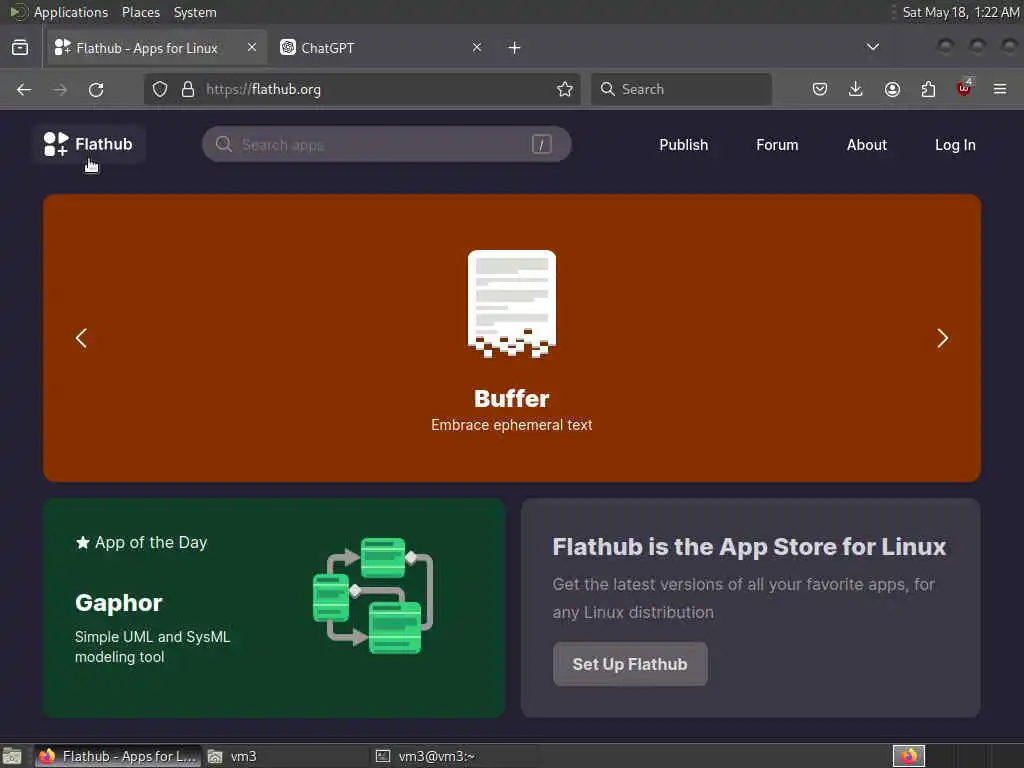Image resolution: width=1024 pixels, height=768 pixels.
Task: Switch to the ChatGPT tab
Action: (x=382, y=48)
